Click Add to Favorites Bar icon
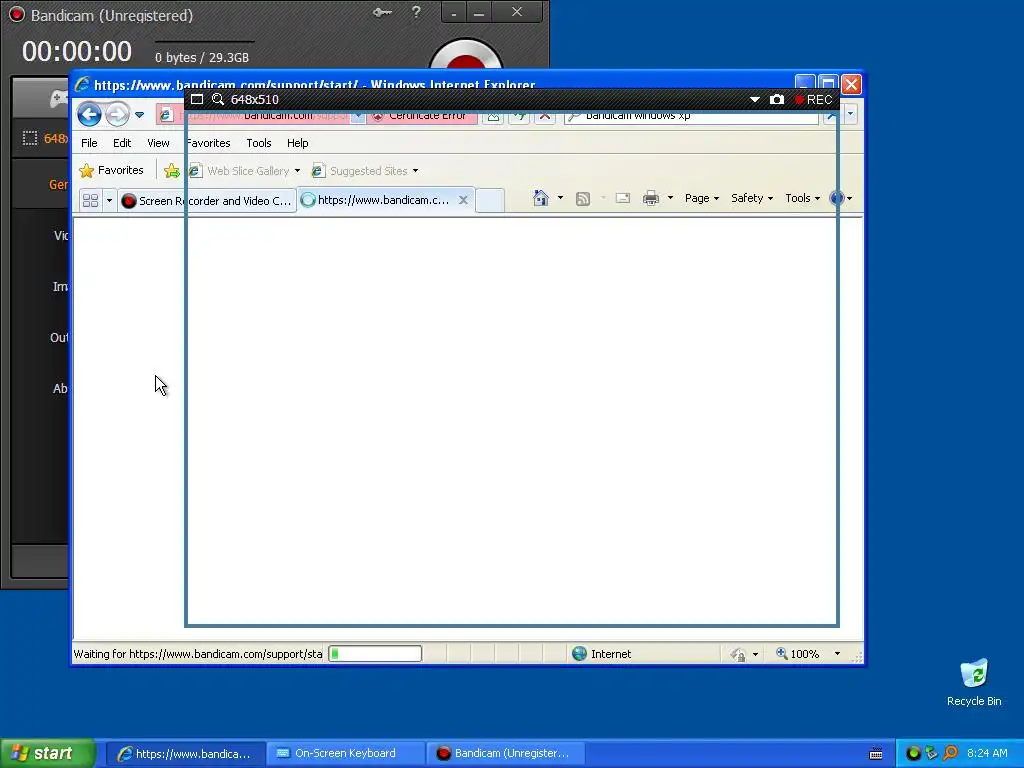The image size is (1024, 768). click(x=172, y=171)
